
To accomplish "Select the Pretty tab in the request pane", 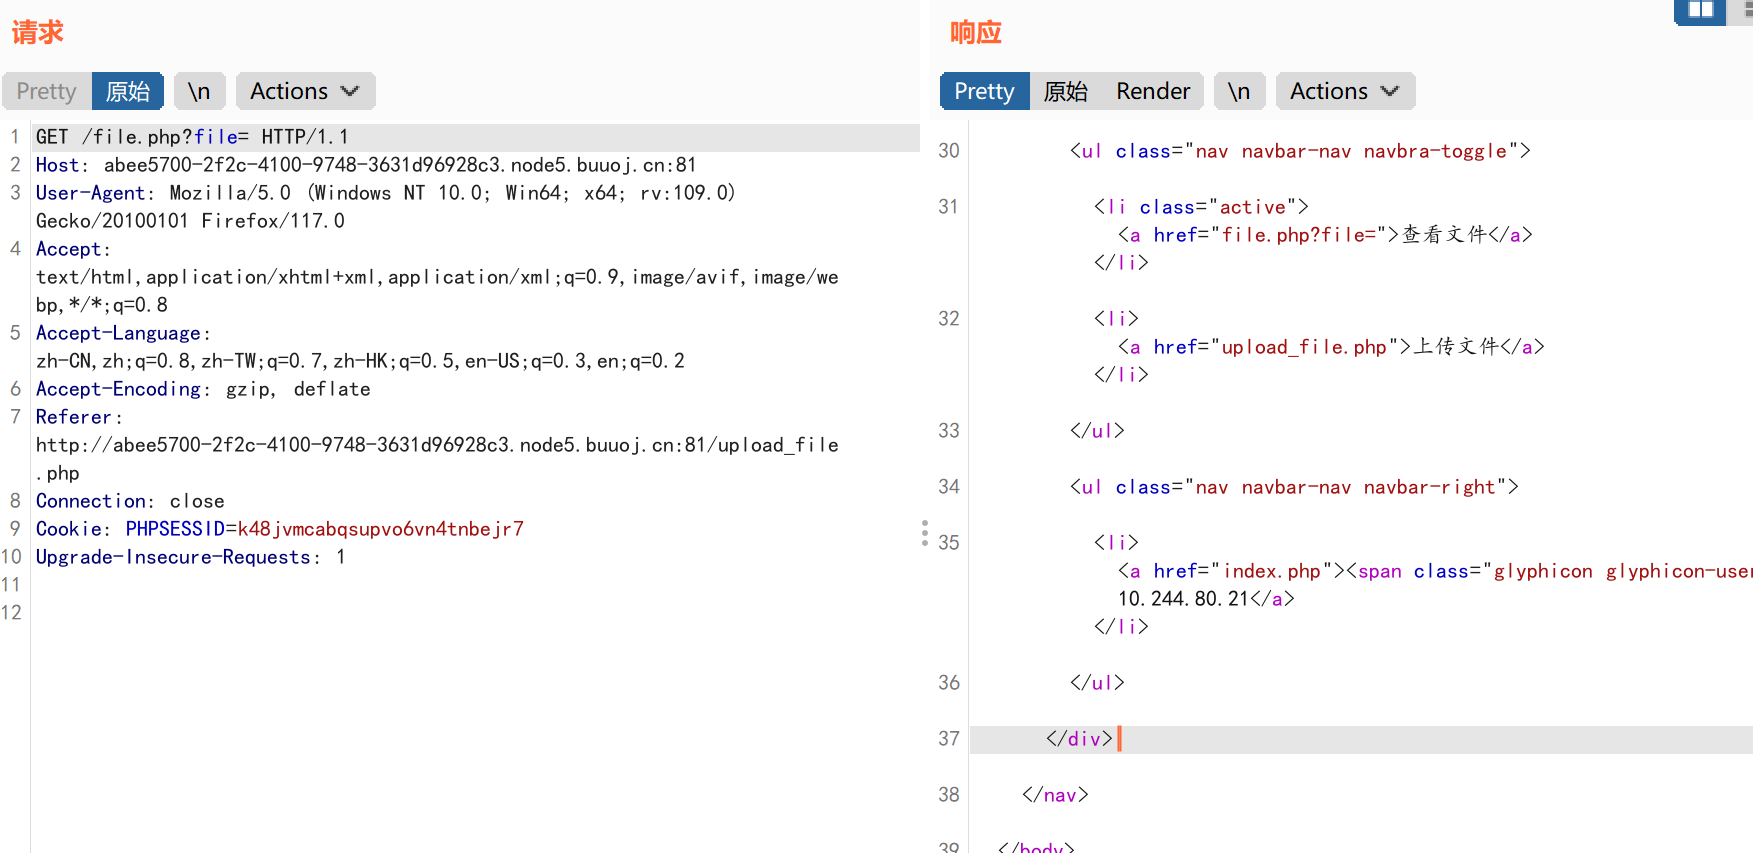I will 47,91.
